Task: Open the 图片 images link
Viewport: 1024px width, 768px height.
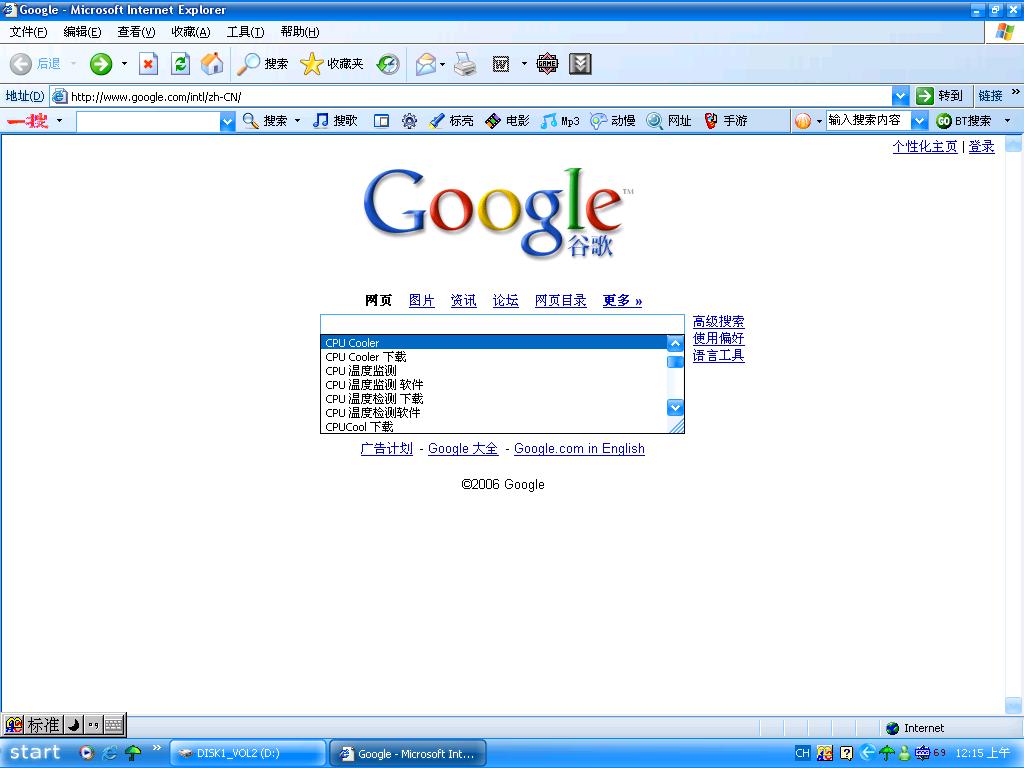Action: click(421, 300)
